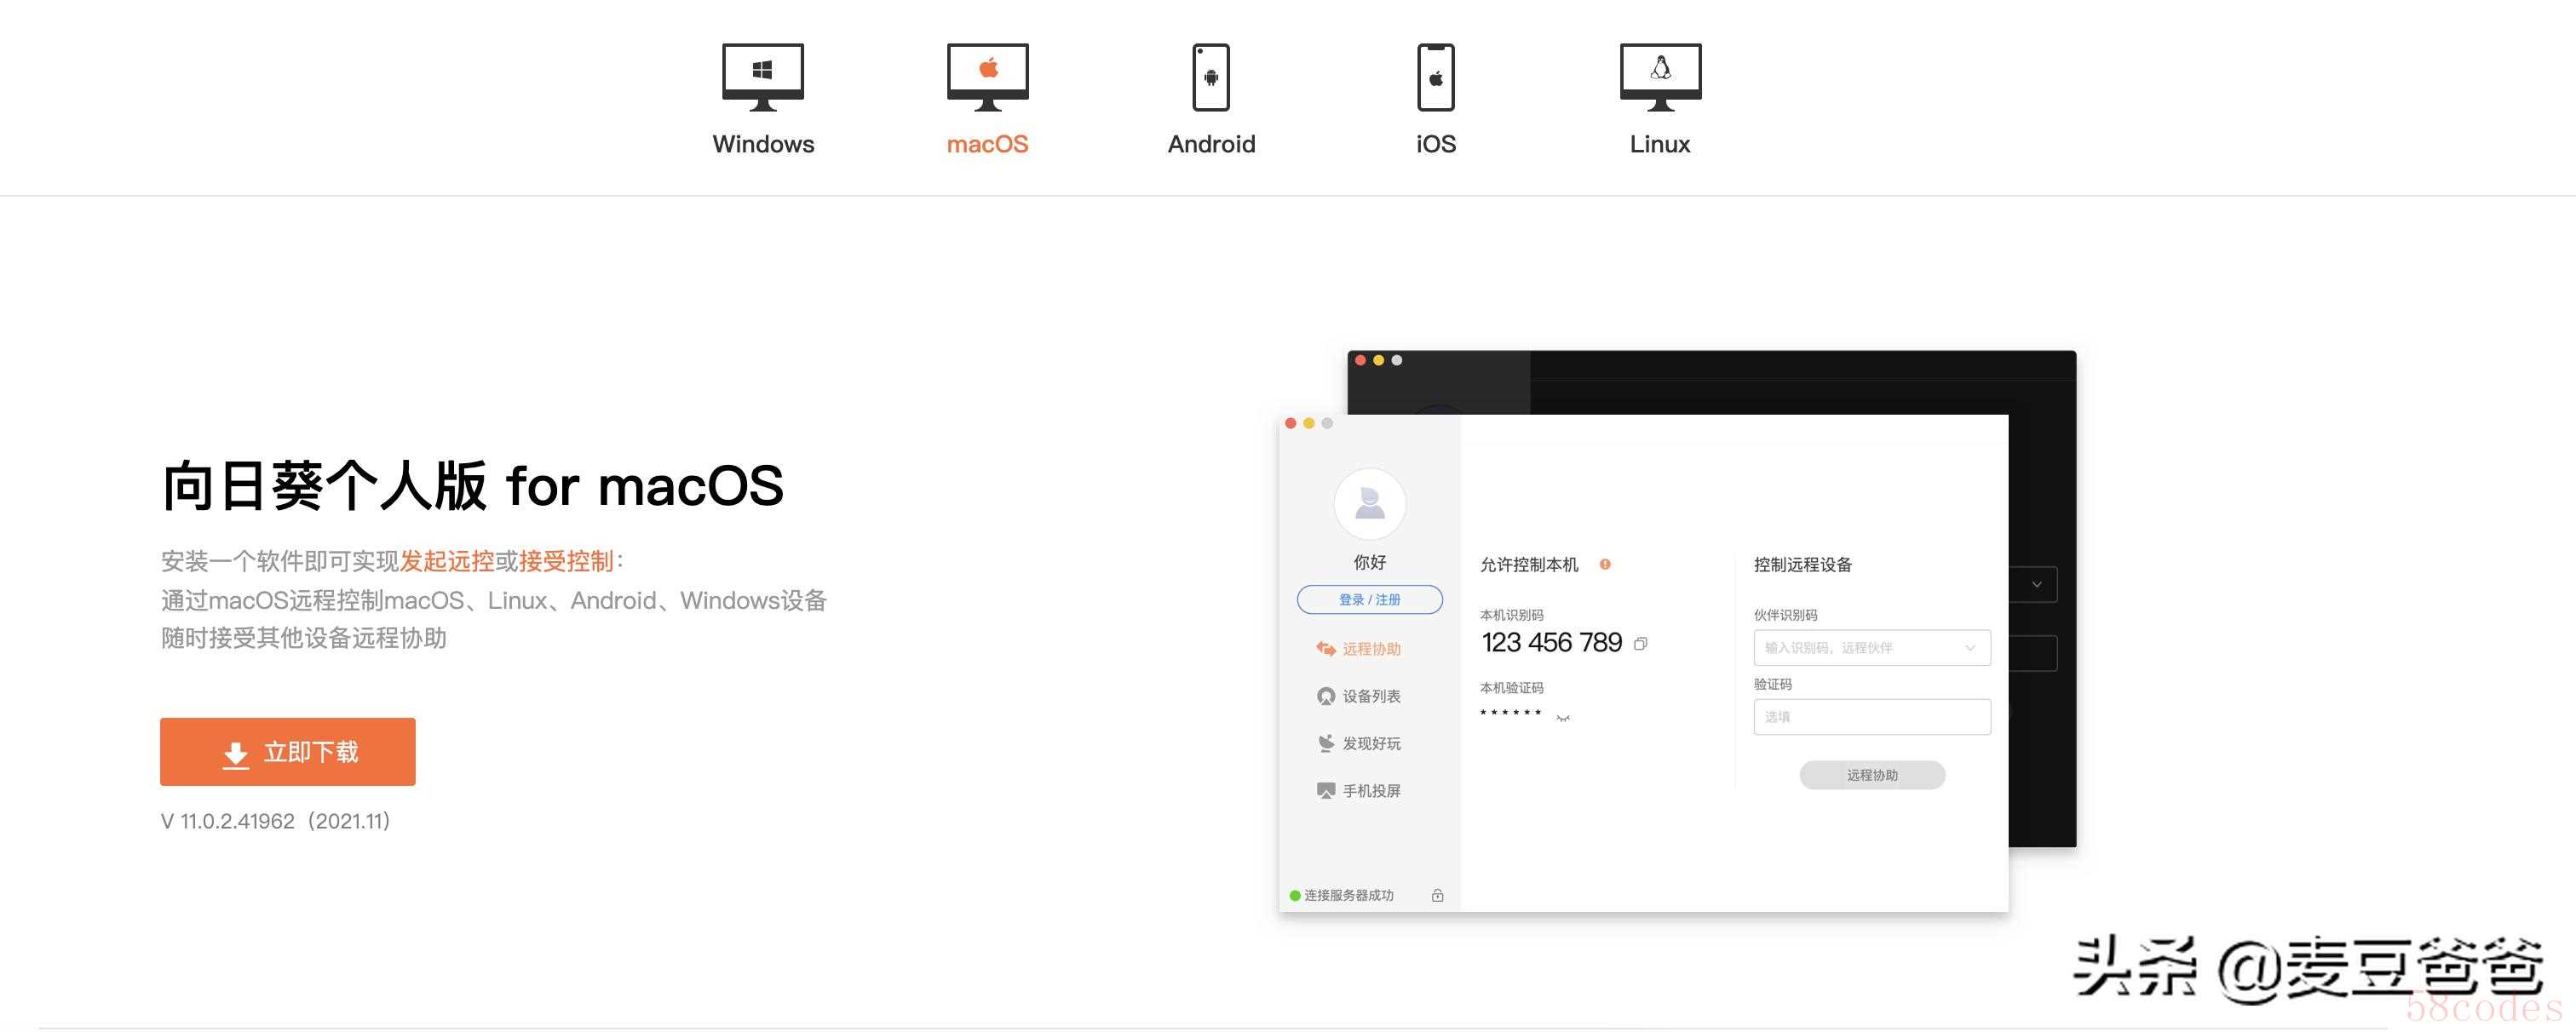
Task: Expand the dropdown in the dark window
Action: 2036,584
